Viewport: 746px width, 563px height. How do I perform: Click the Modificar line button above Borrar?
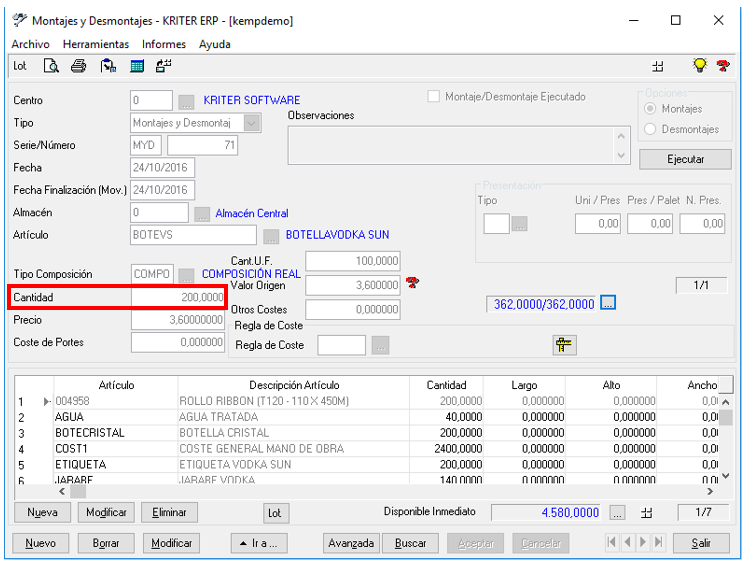106,513
